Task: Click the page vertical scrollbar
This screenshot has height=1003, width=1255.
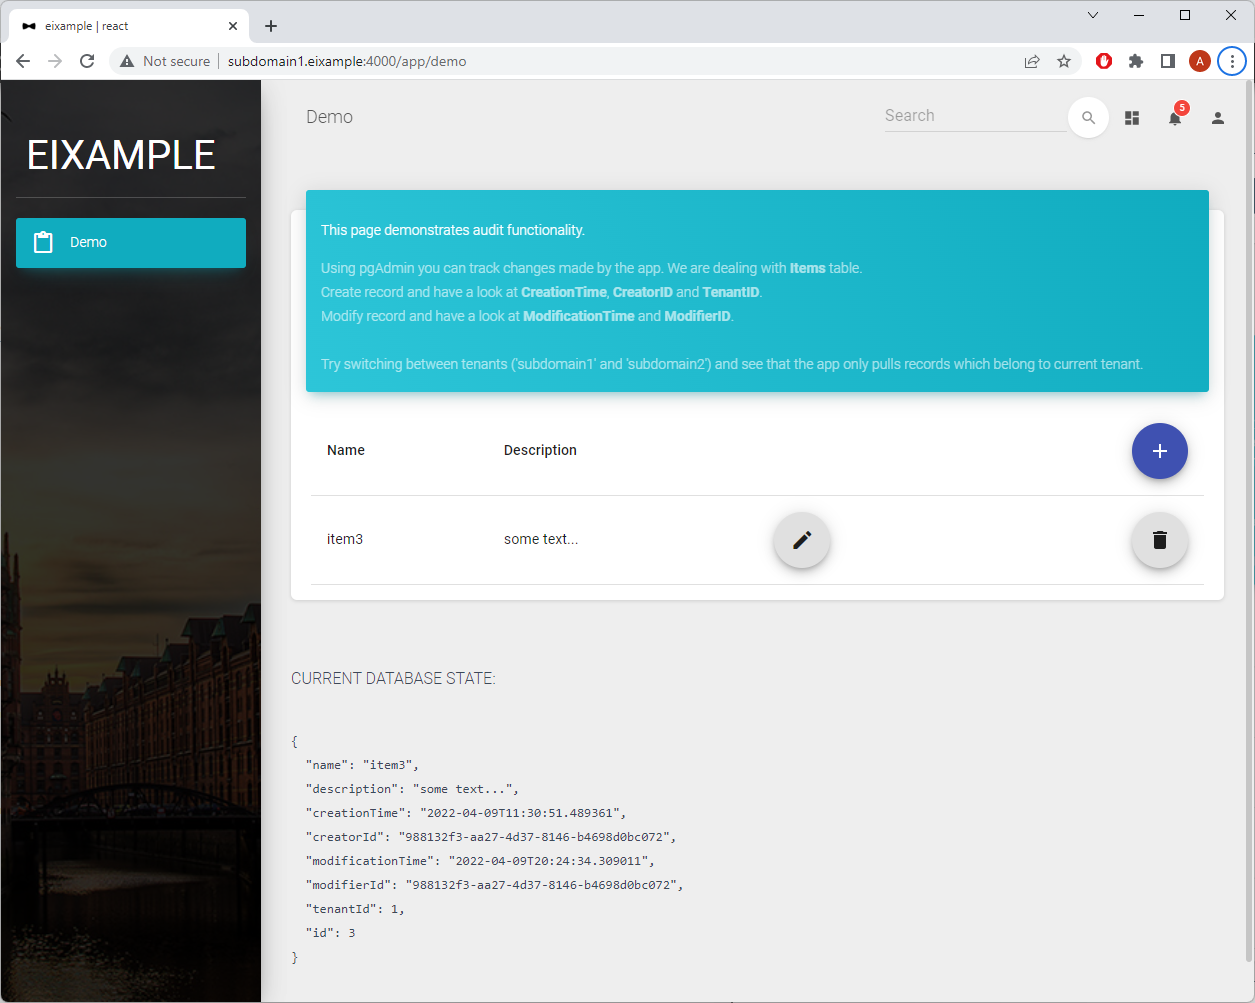Action: click(x=1249, y=520)
